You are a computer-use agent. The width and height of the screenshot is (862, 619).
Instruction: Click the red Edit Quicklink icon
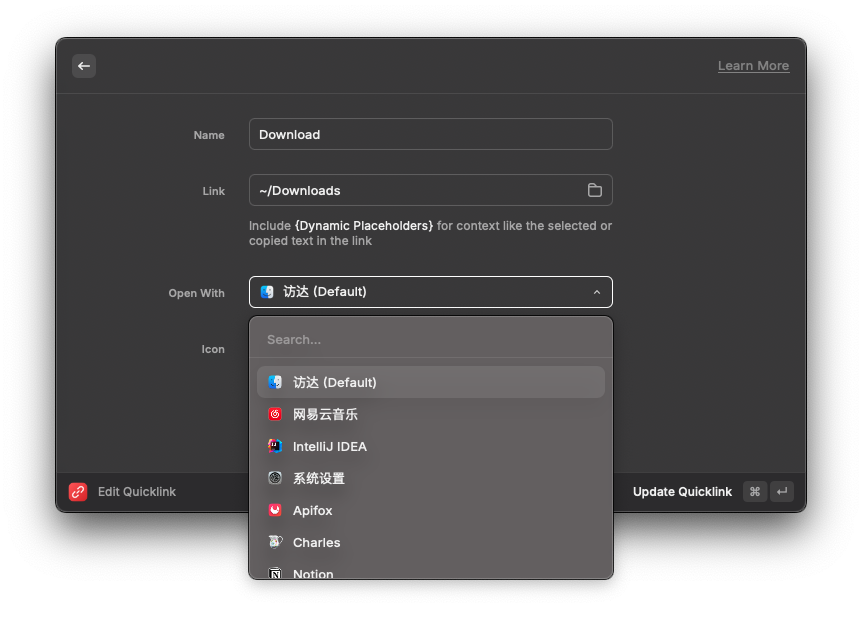(x=78, y=492)
